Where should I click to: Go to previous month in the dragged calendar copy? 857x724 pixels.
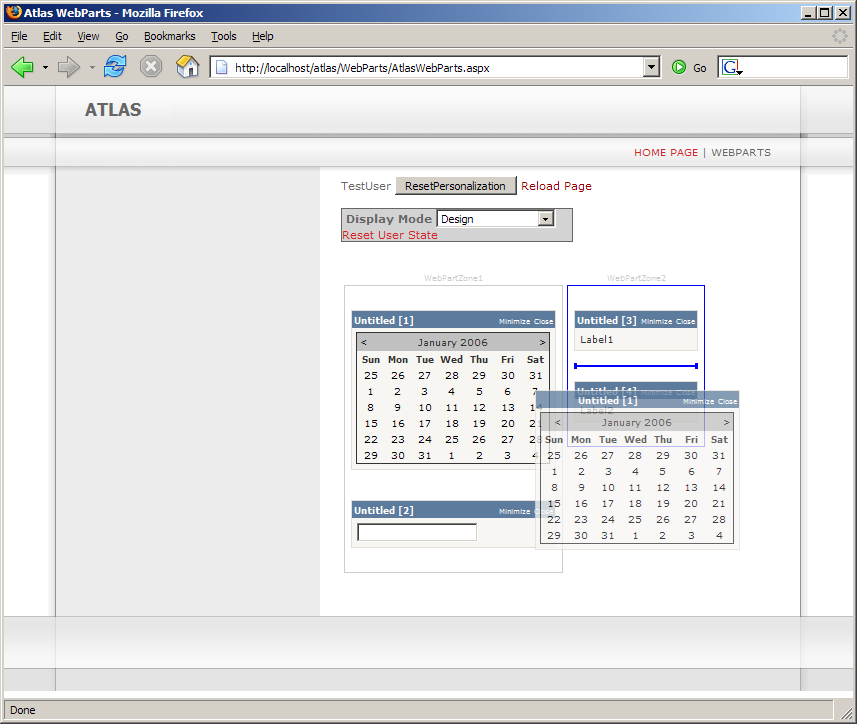tap(557, 422)
